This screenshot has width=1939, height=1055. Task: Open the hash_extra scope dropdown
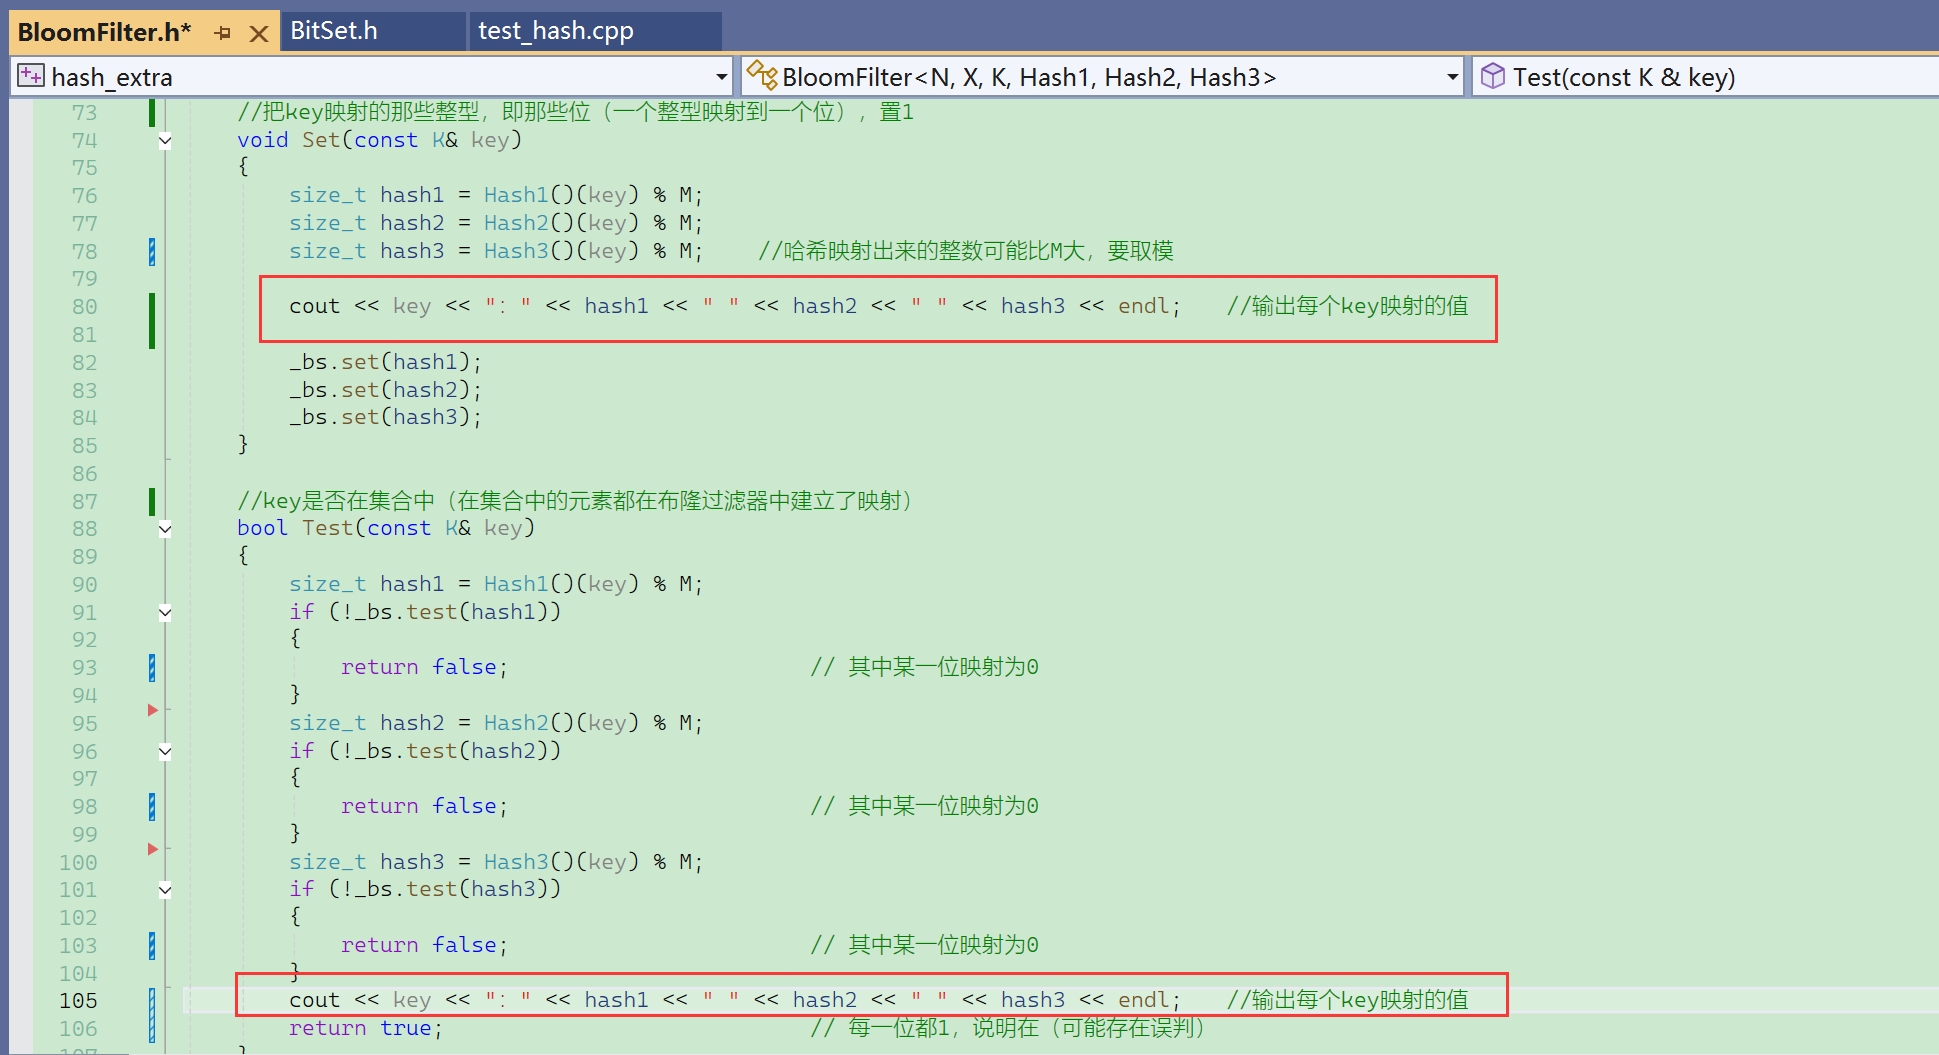click(721, 77)
